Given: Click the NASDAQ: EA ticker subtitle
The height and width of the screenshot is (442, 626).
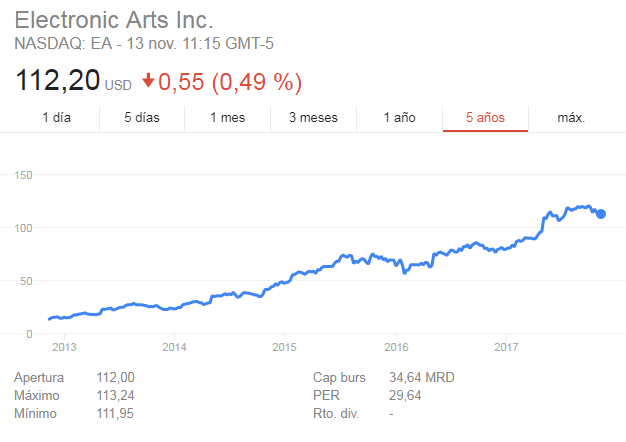Looking at the screenshot, I should (x=144, y=44).
